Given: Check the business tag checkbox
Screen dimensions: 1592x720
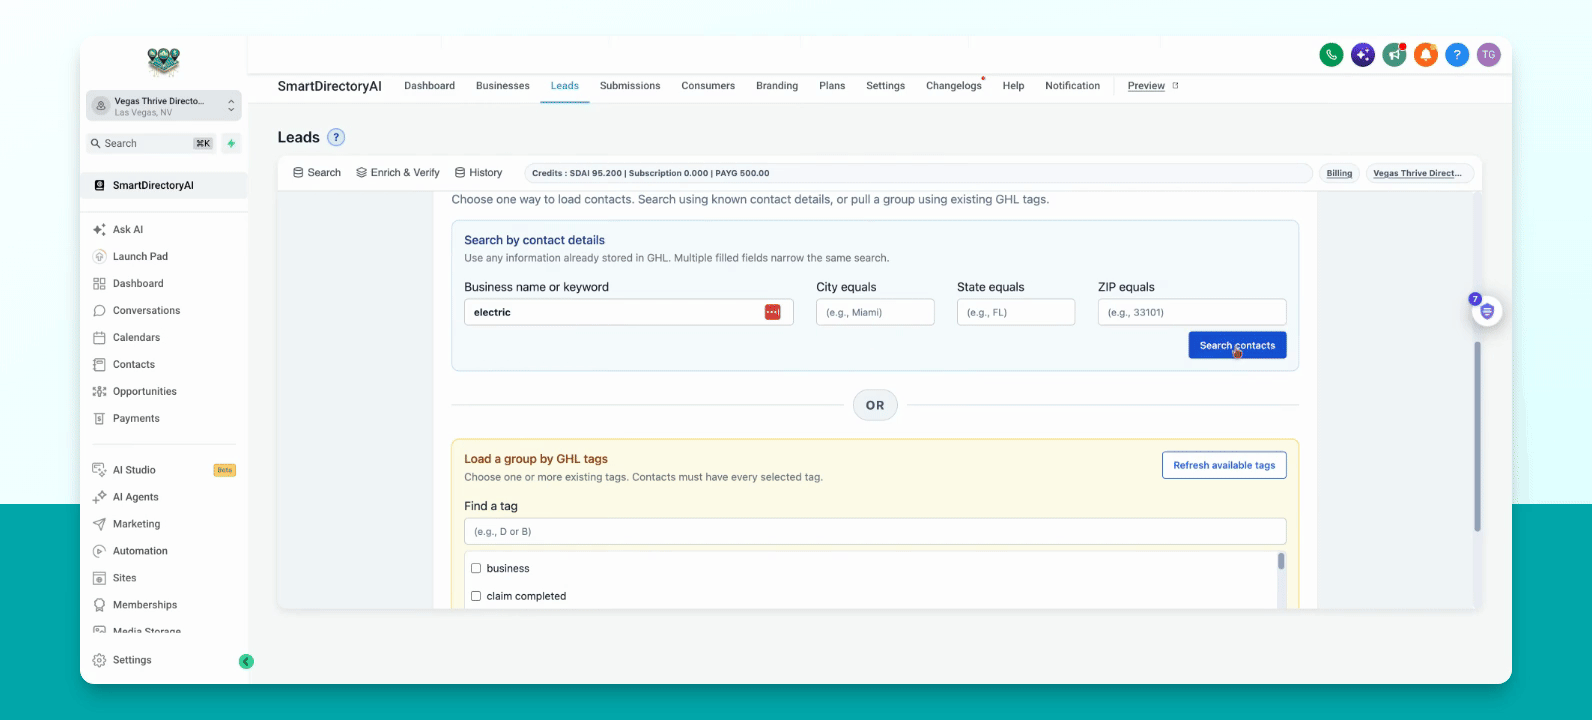Looking at the screenshot, I should tap(476, 568).
